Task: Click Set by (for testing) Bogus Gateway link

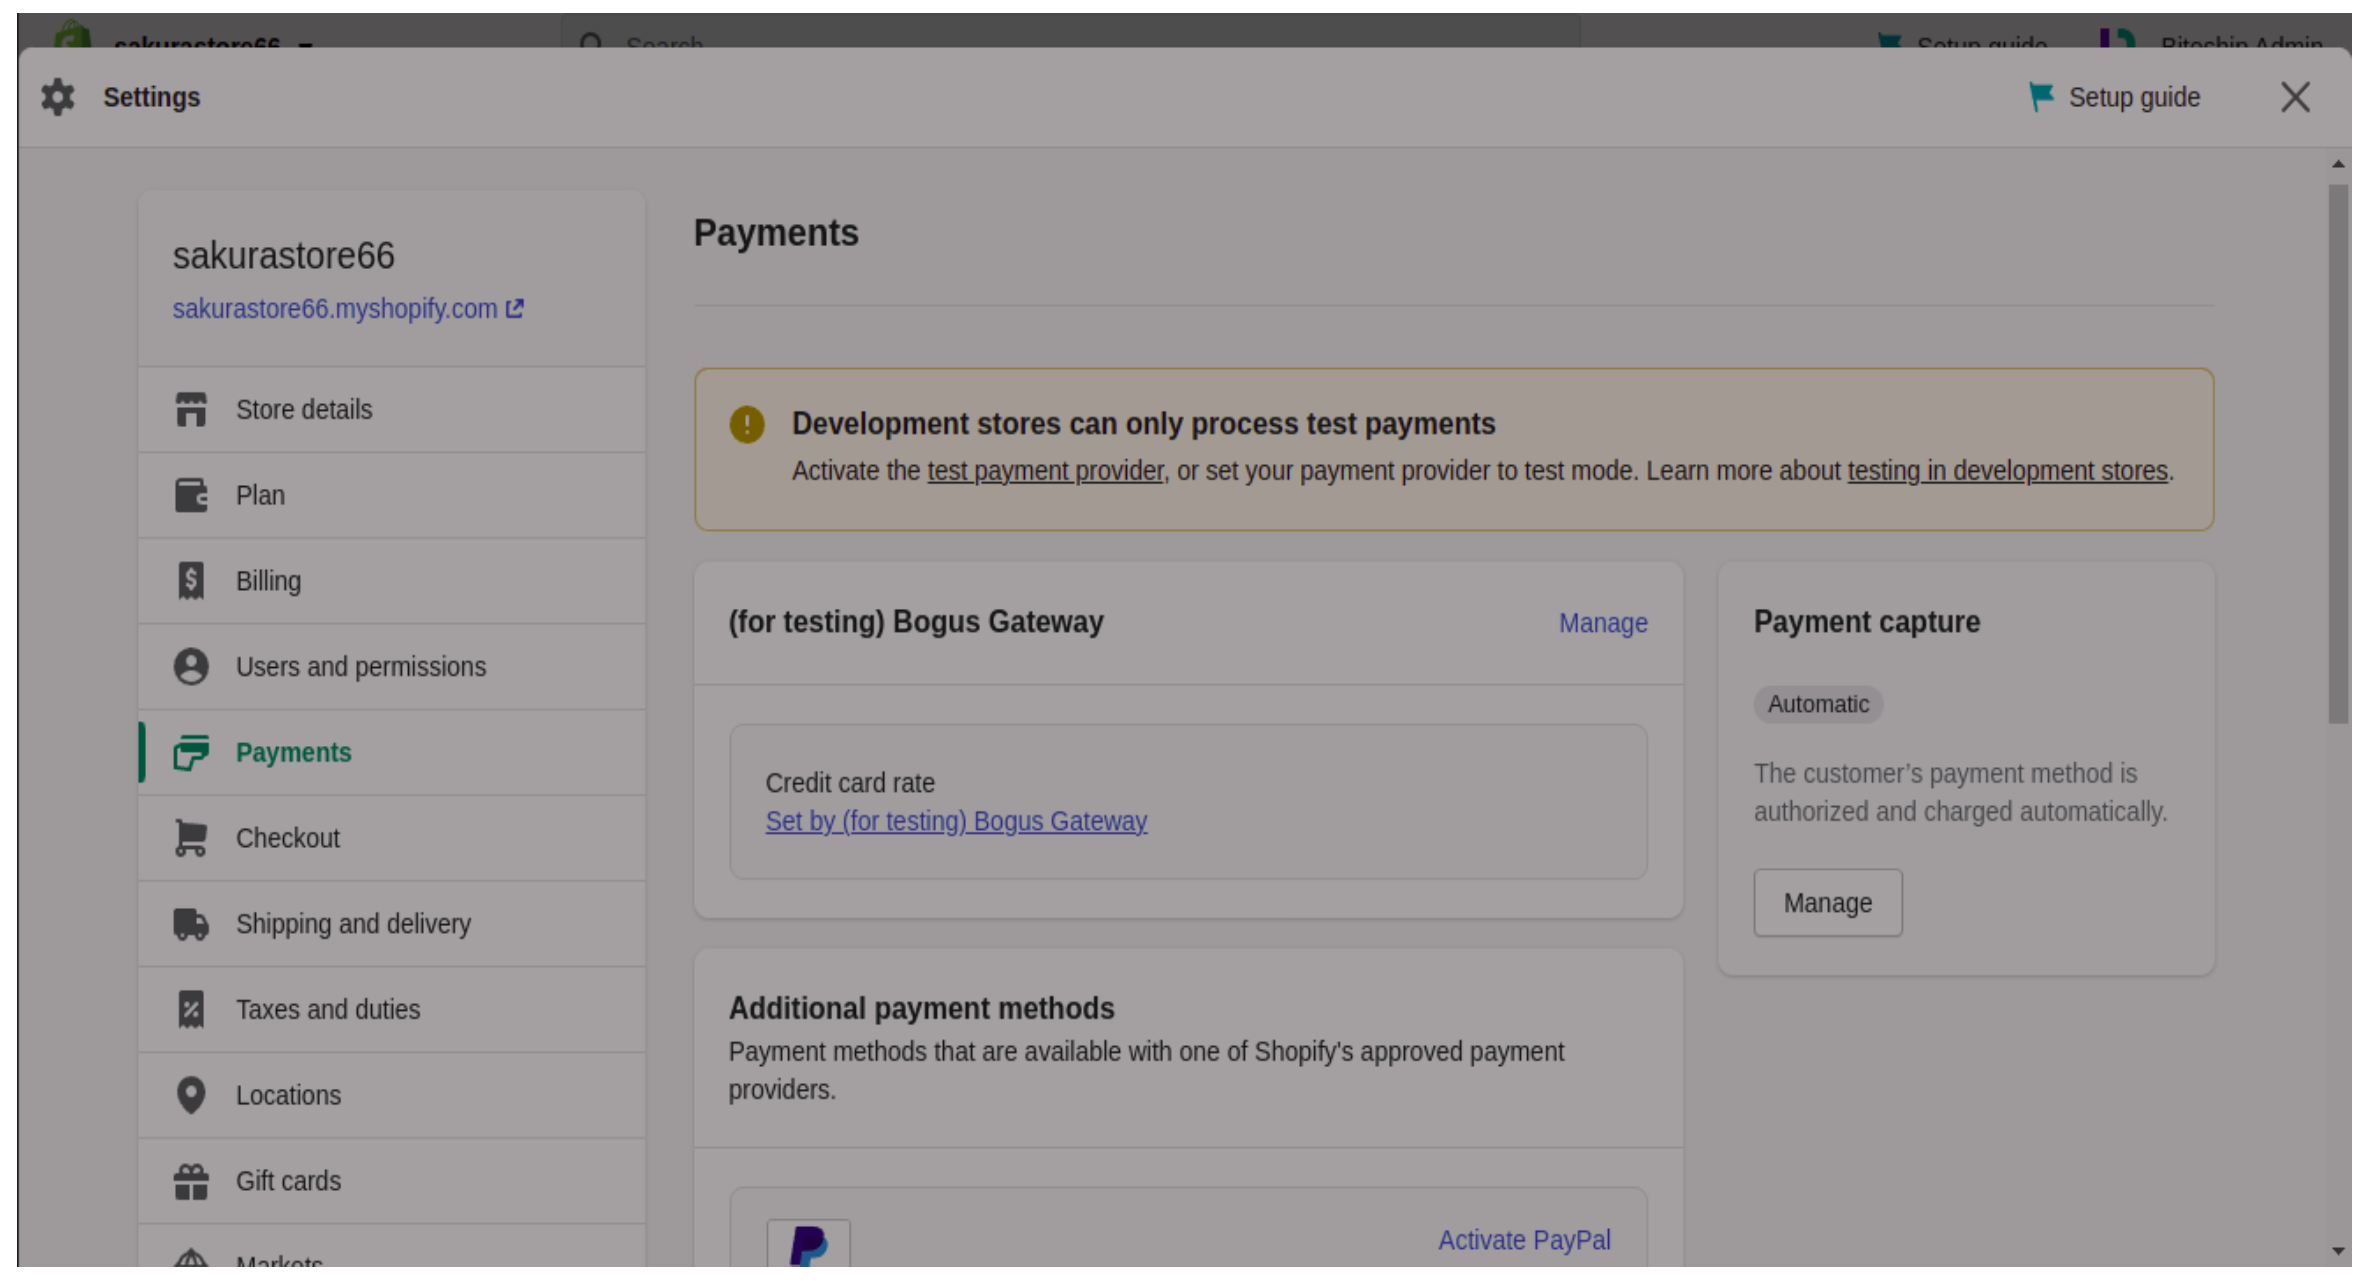Action: (x=956, y=821)
